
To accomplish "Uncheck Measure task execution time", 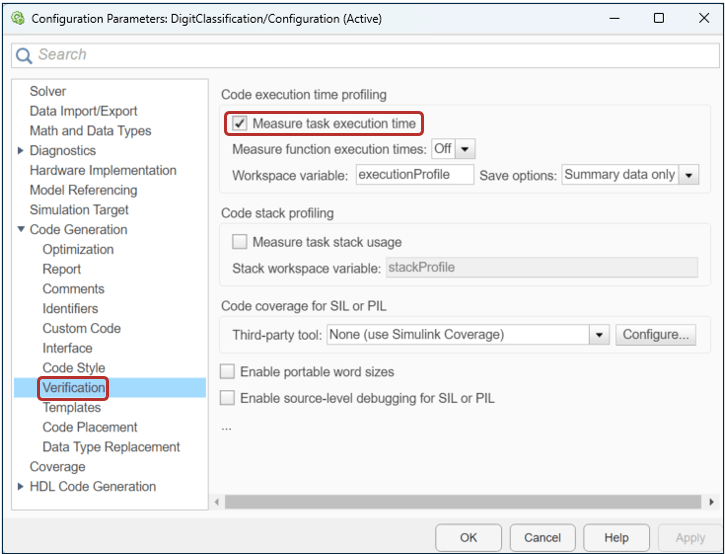I will (x=240, y=124).
